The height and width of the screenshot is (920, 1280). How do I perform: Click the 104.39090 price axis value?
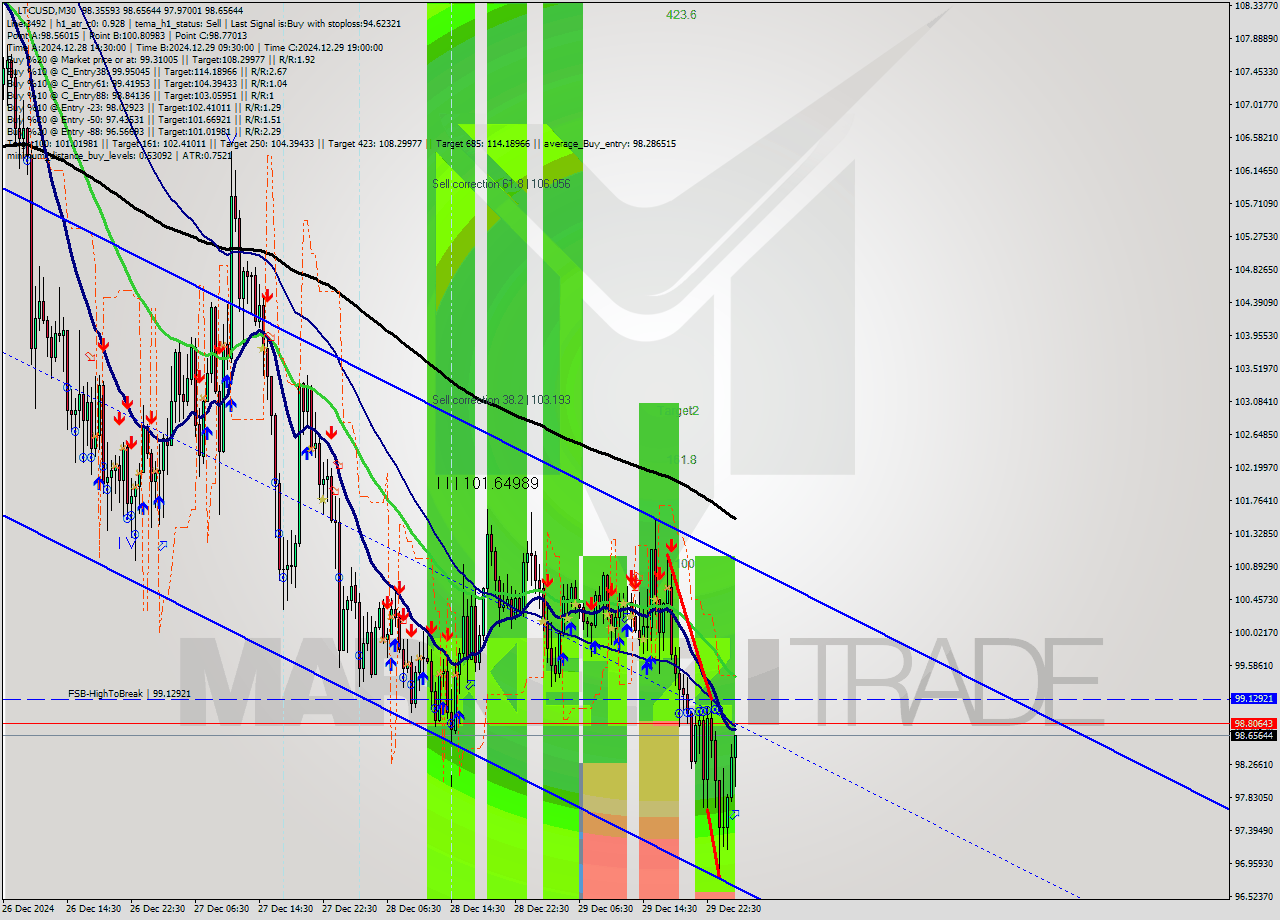click(x=1256, y=302)
